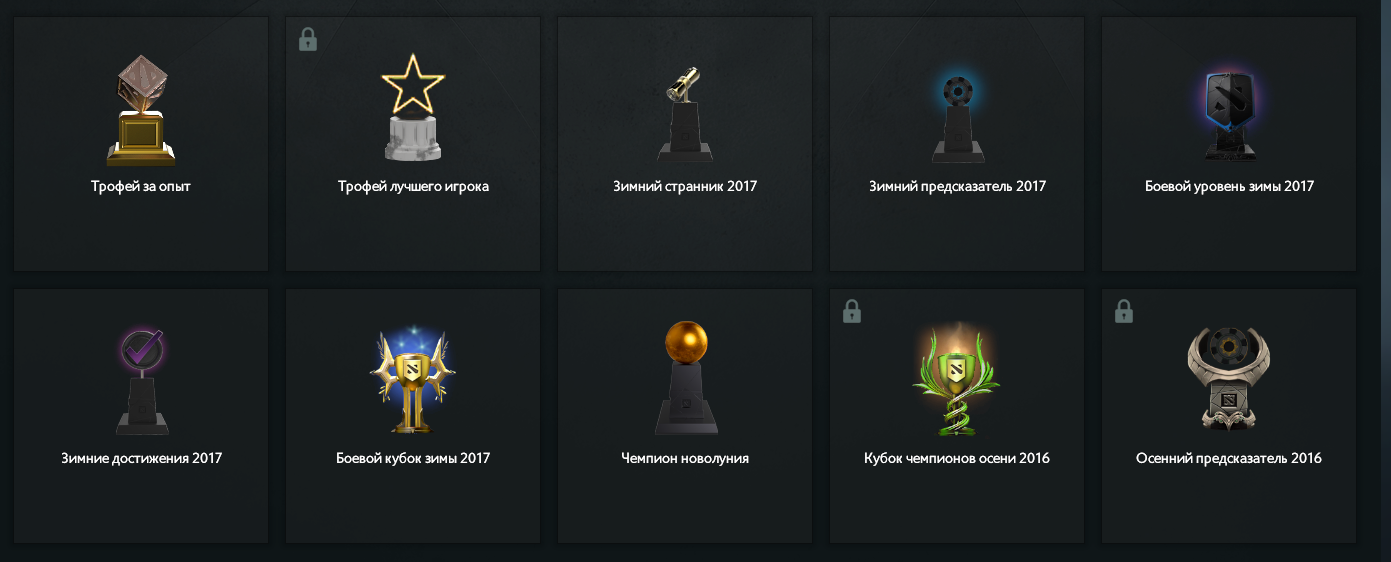Click the Зимний предсказатель 2017 caption
Viewport: 1391px width, 562px height.
pos(957,186)
